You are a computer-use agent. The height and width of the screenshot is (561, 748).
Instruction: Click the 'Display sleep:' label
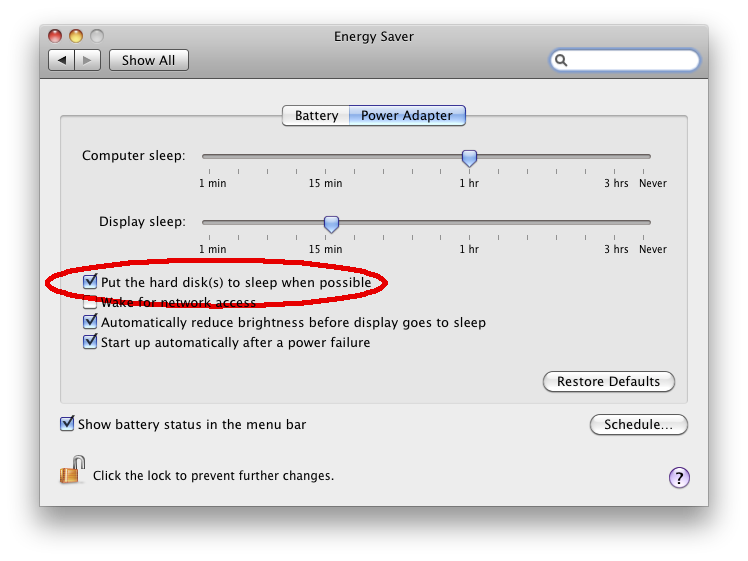click(x=142, y=222)
